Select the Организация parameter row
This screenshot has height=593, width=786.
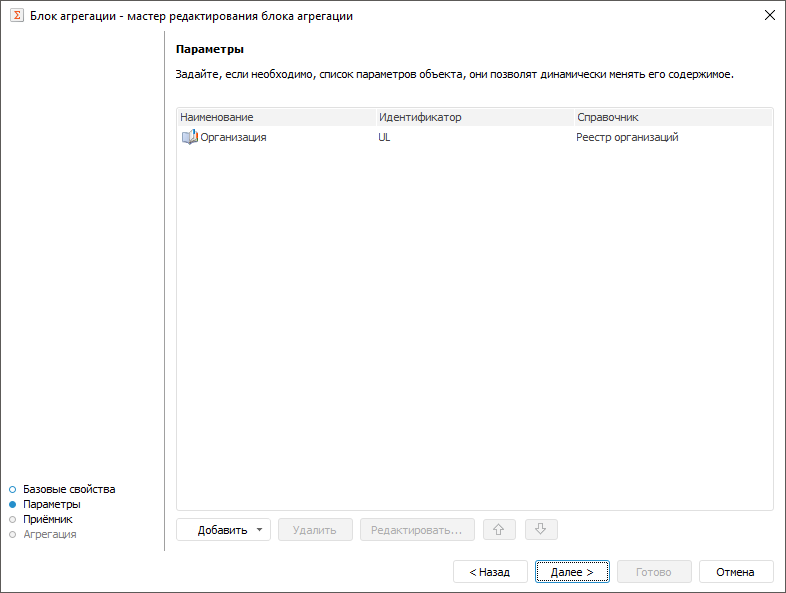pos(233,137)
